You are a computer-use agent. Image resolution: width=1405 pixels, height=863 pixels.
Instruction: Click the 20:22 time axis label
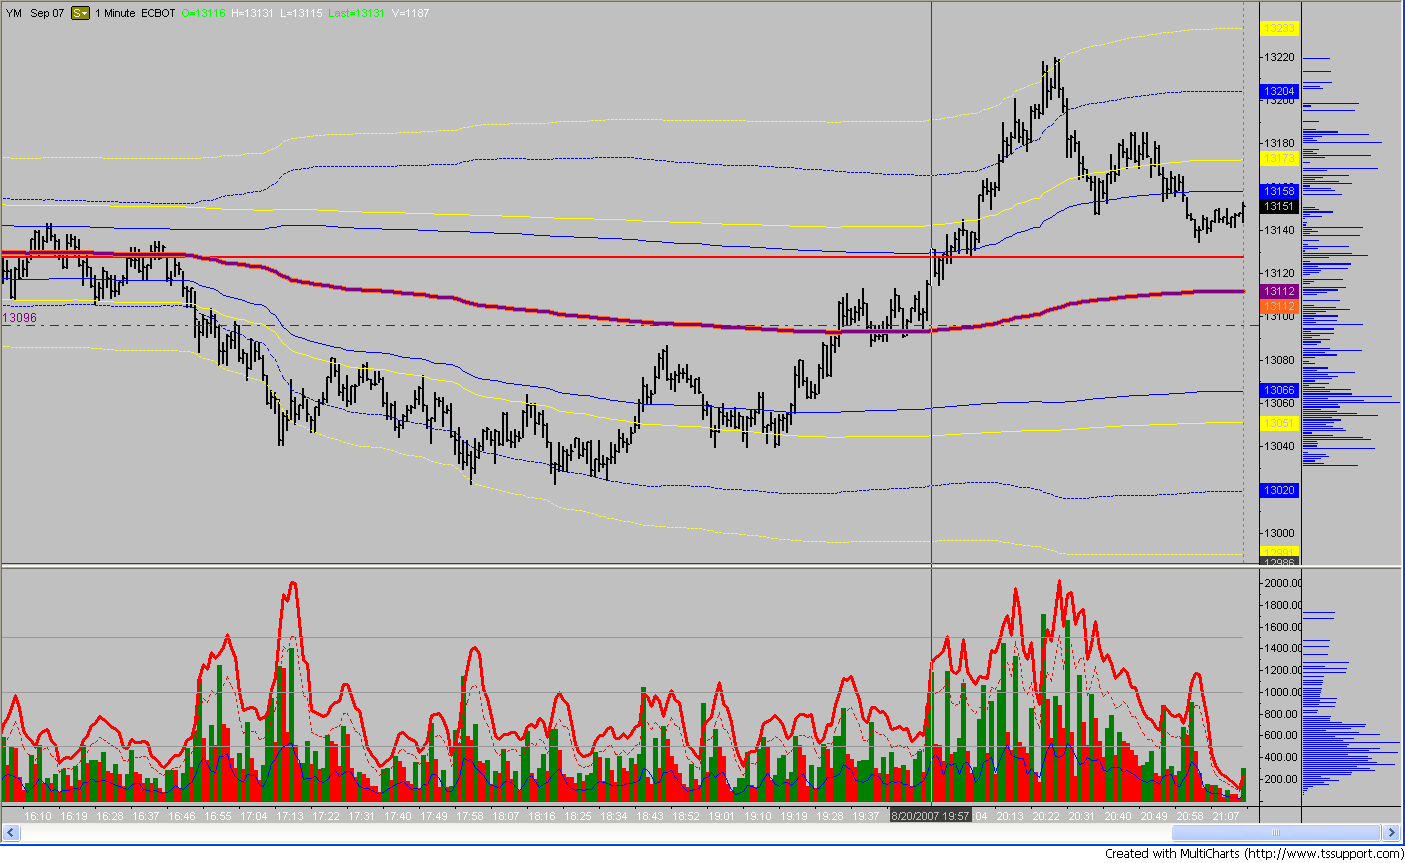click(x=1046, y=816)
